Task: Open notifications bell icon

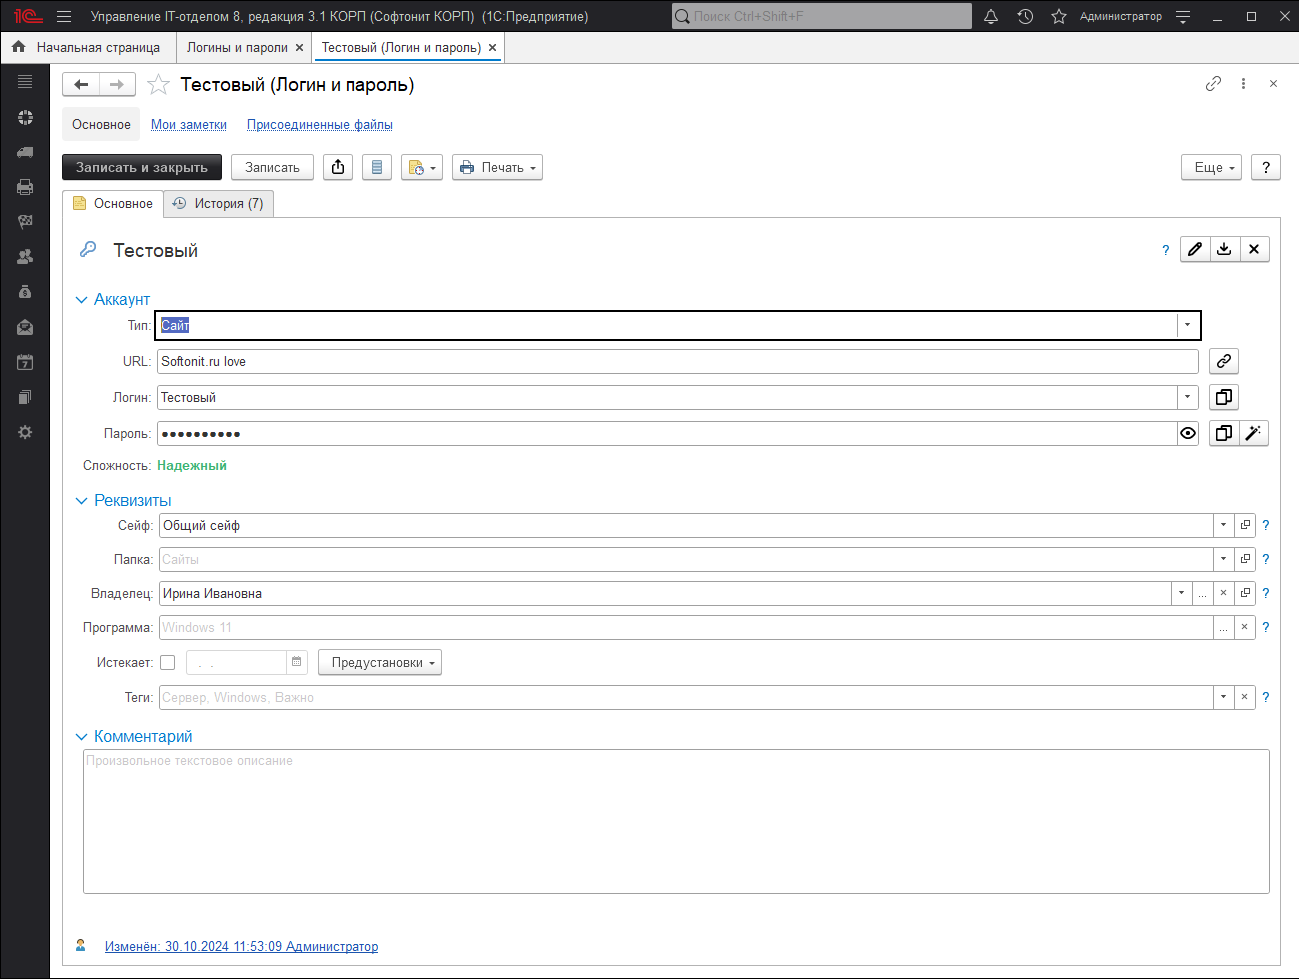Action: (991, 16)
